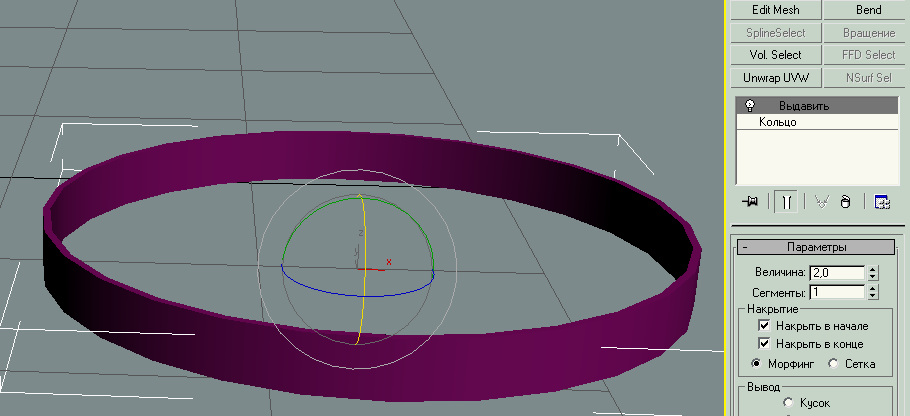Click the pin stack icon

click(750, 201)
